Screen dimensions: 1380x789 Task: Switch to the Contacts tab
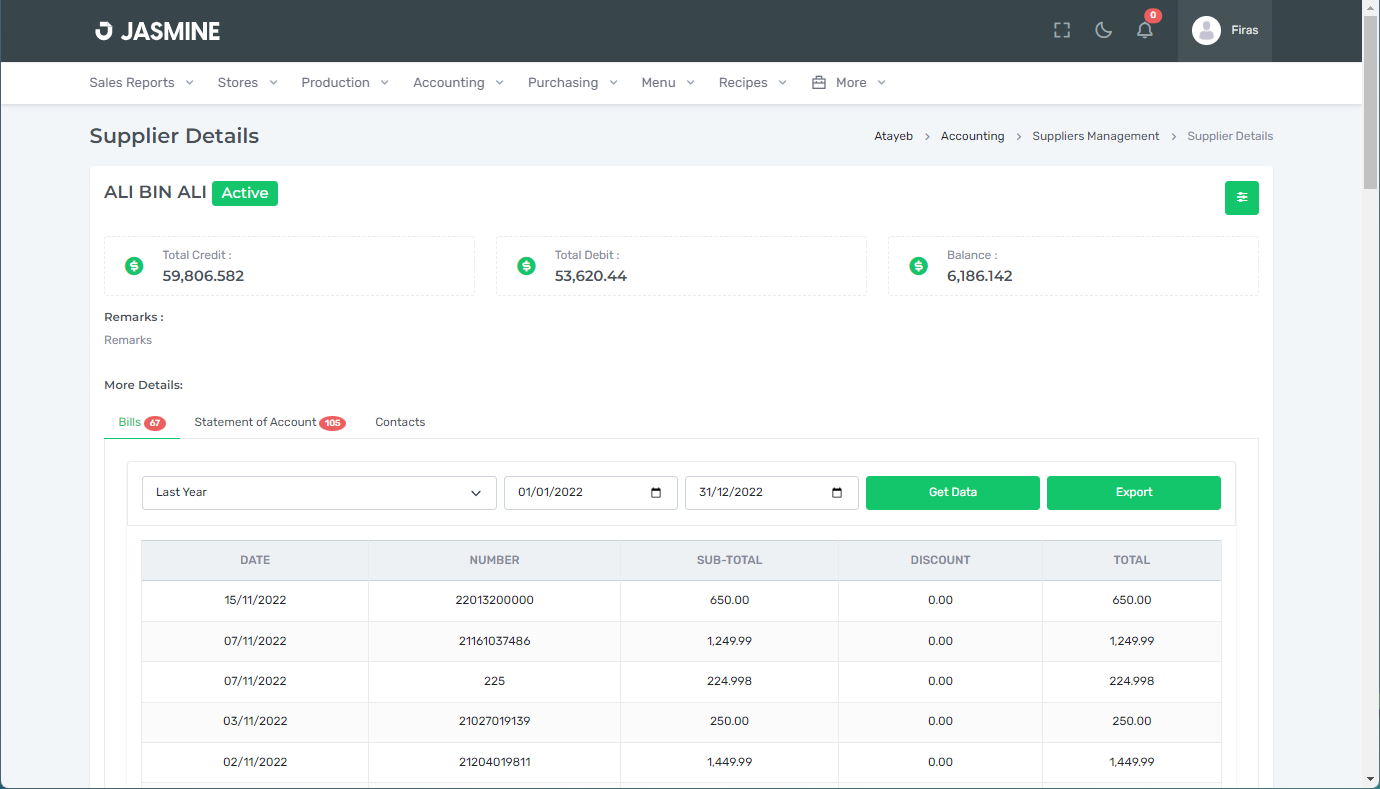pos(400,422)
